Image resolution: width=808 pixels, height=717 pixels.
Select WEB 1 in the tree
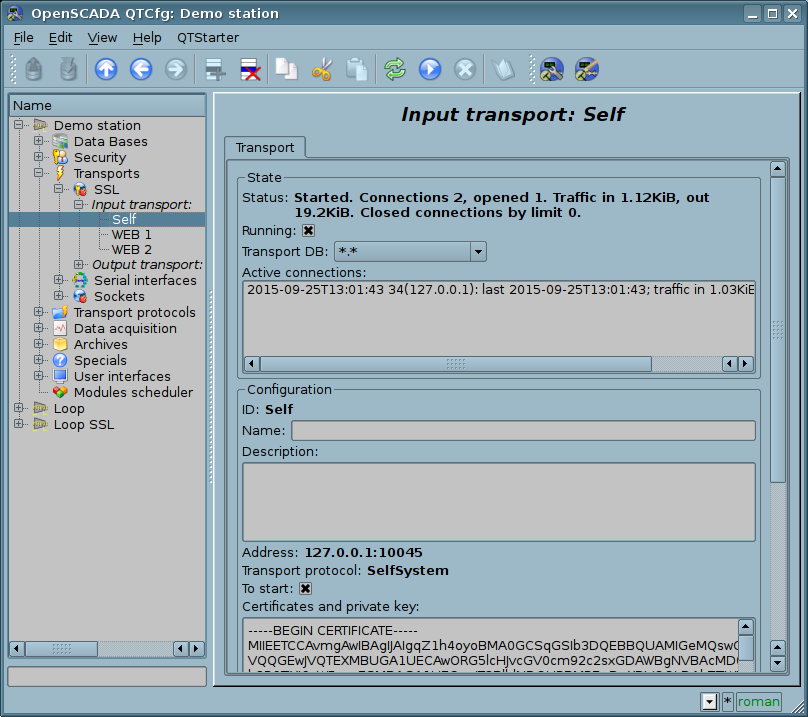131,234
